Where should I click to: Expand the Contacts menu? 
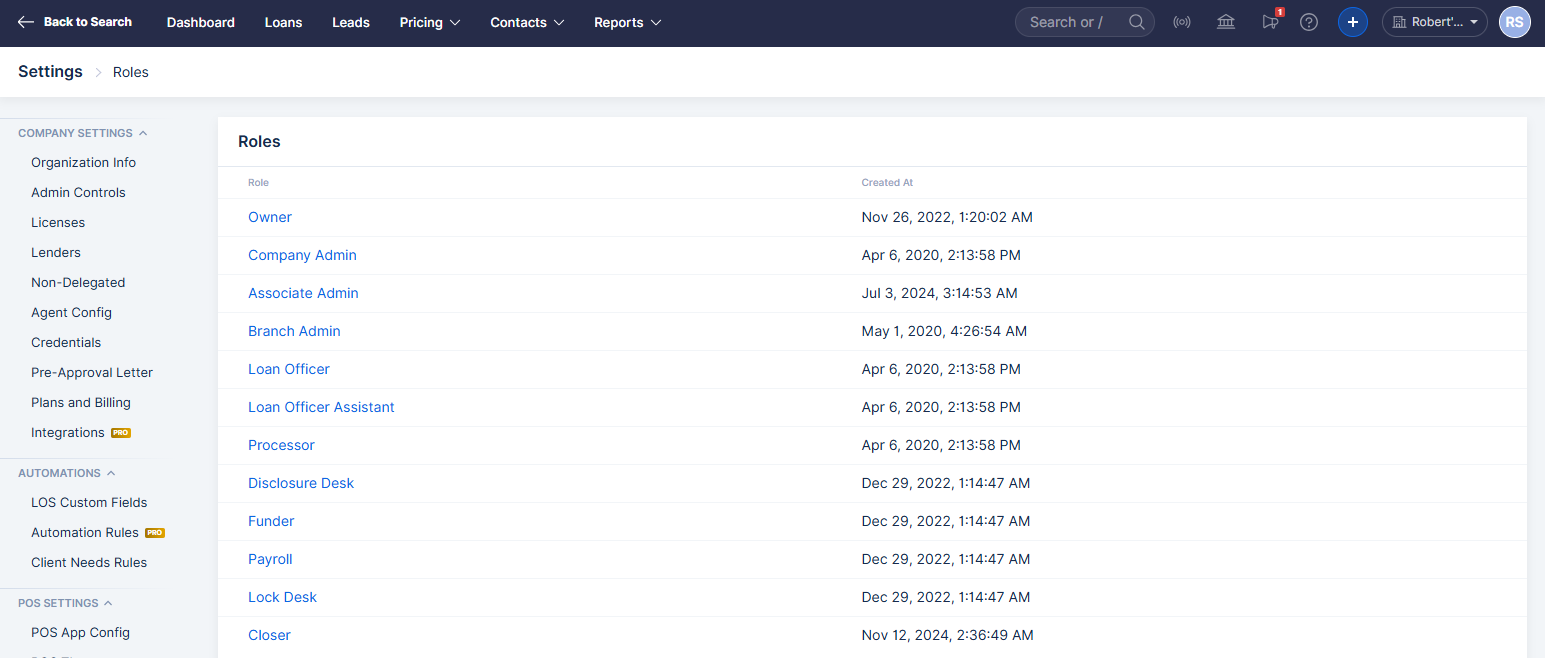point(527,22)
